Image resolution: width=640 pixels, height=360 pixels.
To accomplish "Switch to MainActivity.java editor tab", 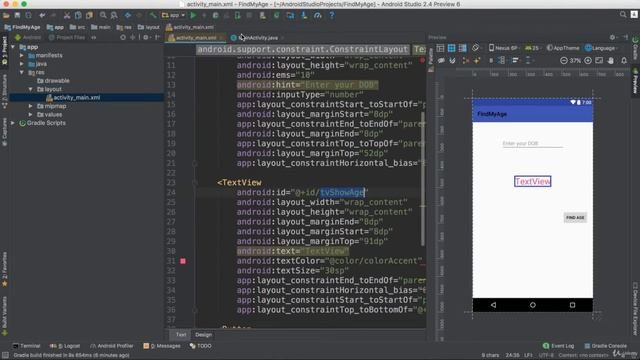I will point(257,38).
